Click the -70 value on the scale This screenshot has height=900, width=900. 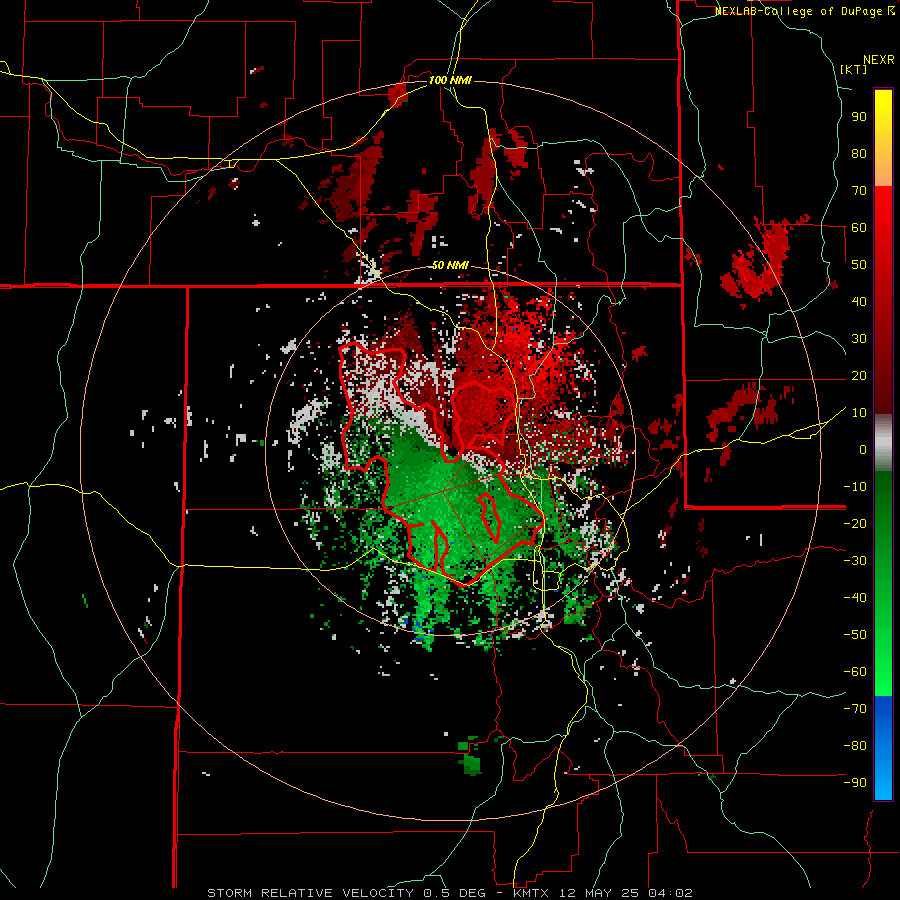click(855, 708)
